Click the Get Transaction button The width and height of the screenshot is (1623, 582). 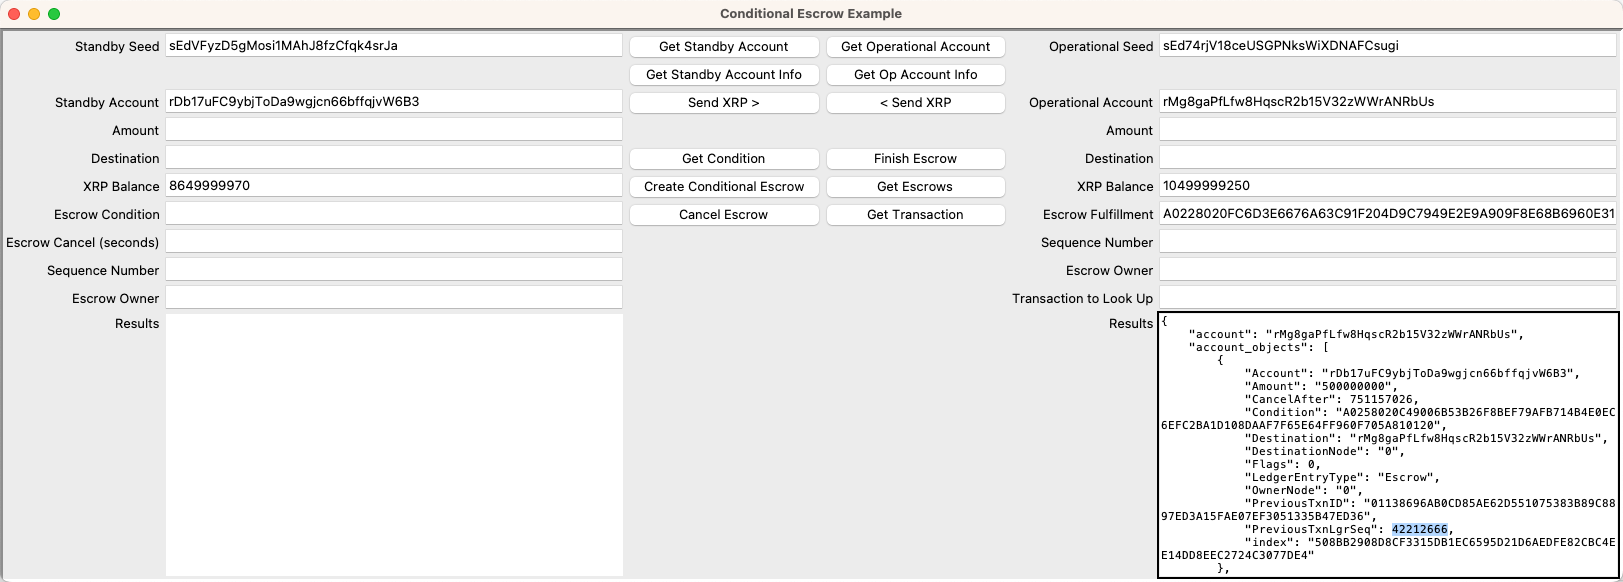(x=915, y=214)
